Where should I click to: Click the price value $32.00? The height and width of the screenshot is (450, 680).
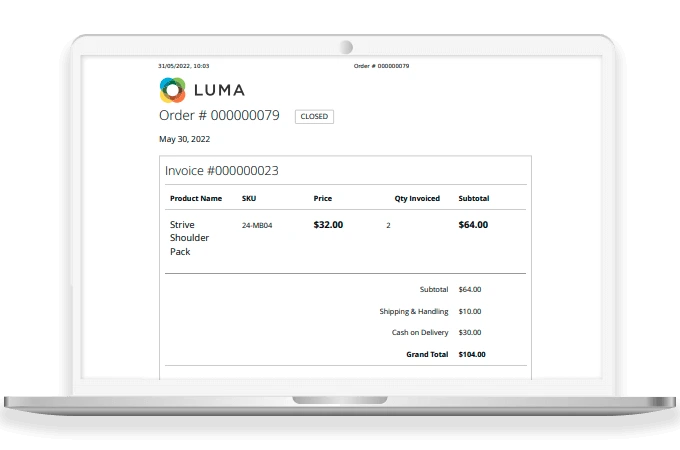point(328,225)
